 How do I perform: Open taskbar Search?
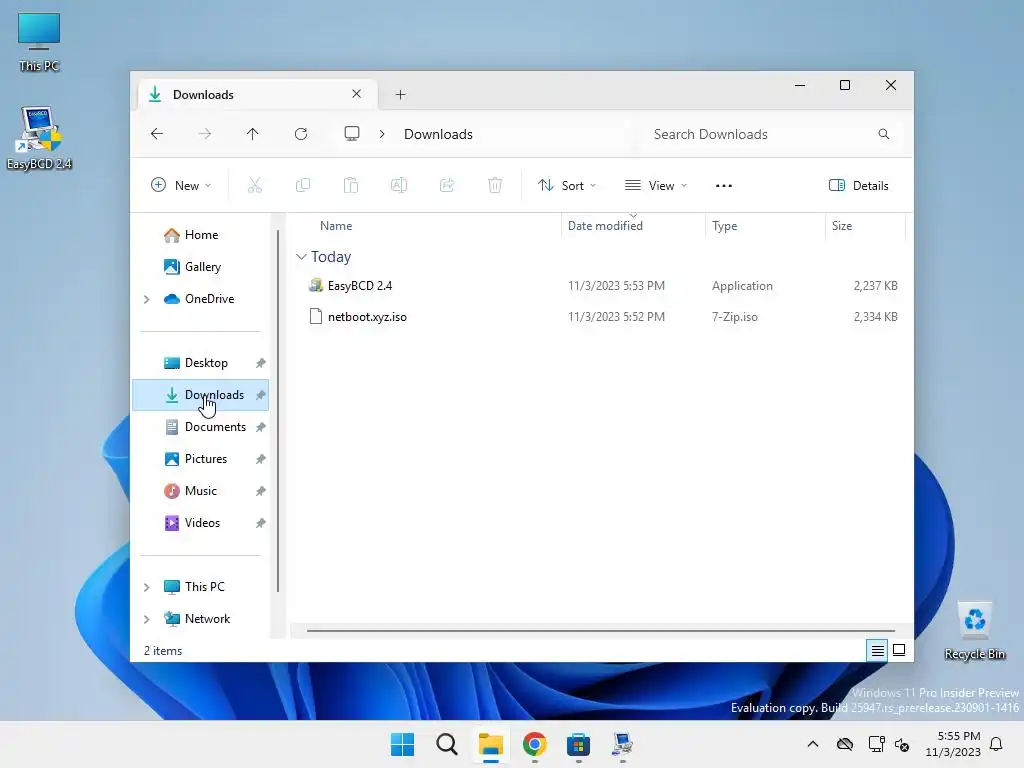(x=447, y=744)
